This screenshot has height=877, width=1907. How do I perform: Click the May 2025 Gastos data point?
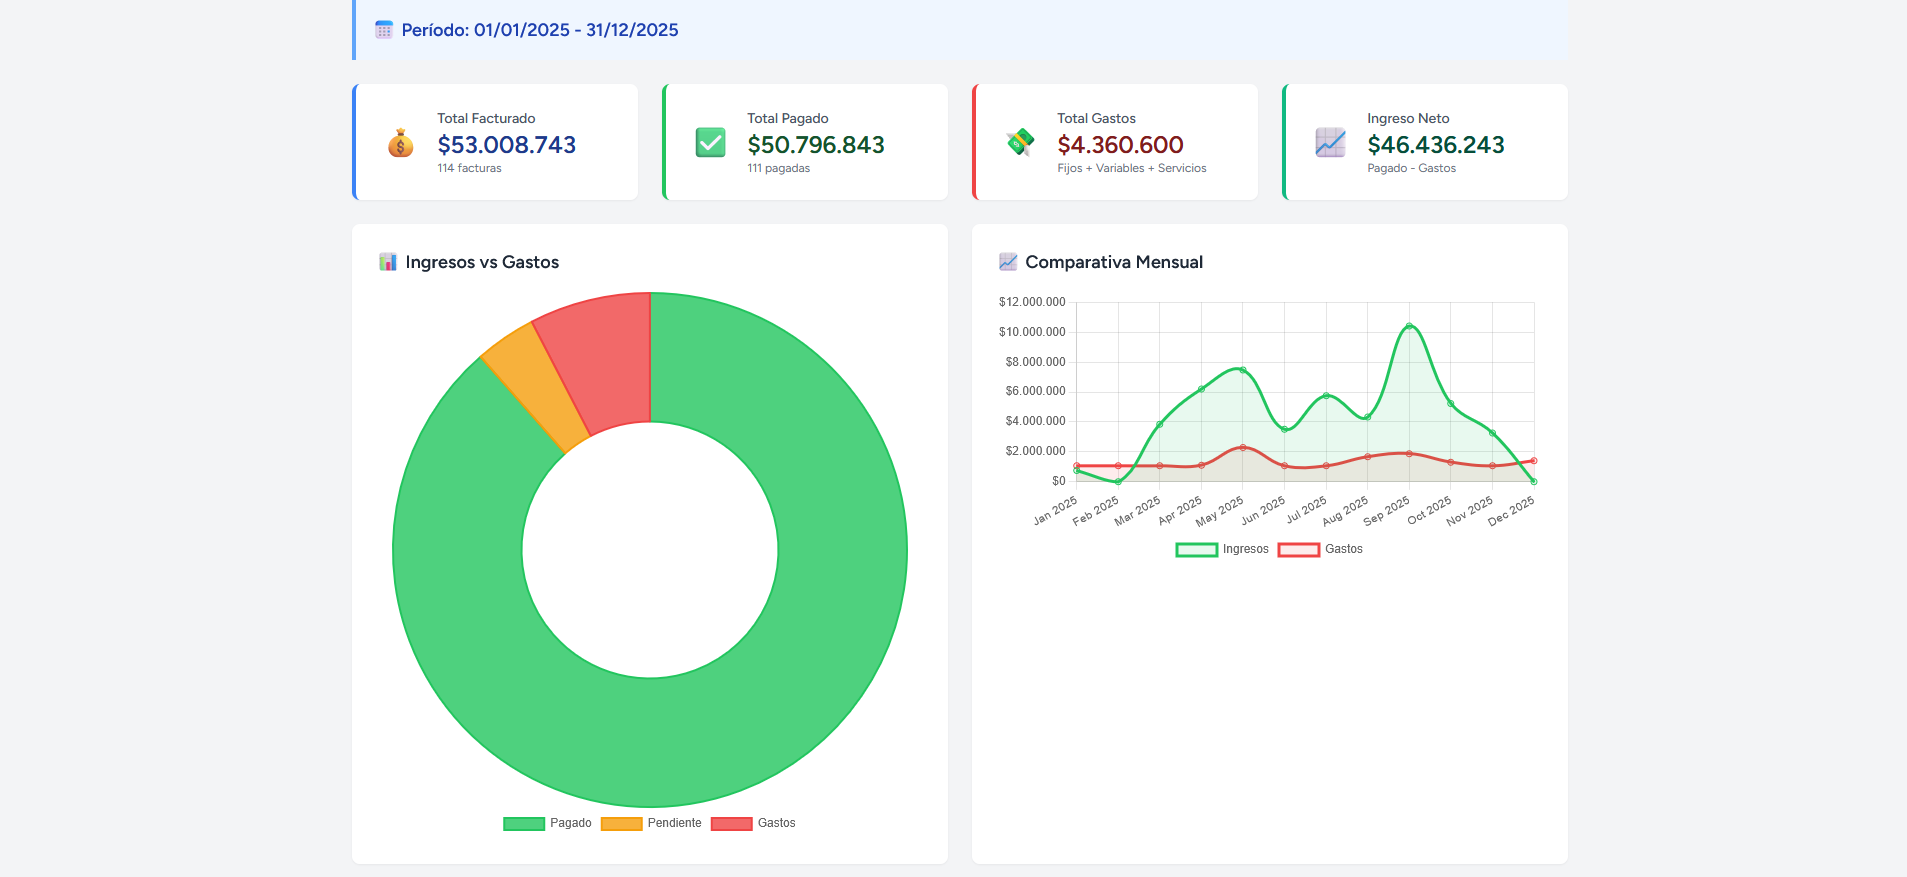(x=1243, y=447)
